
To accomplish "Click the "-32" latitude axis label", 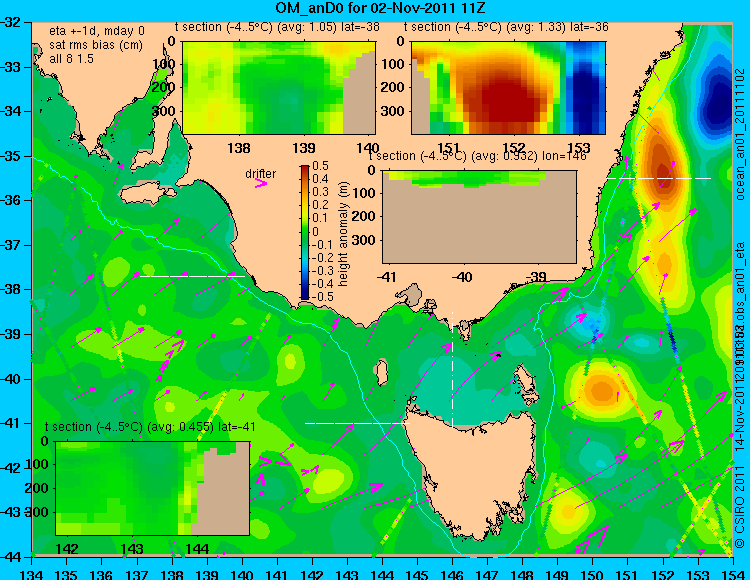I will pyautogui.click(x=11, y=22).
